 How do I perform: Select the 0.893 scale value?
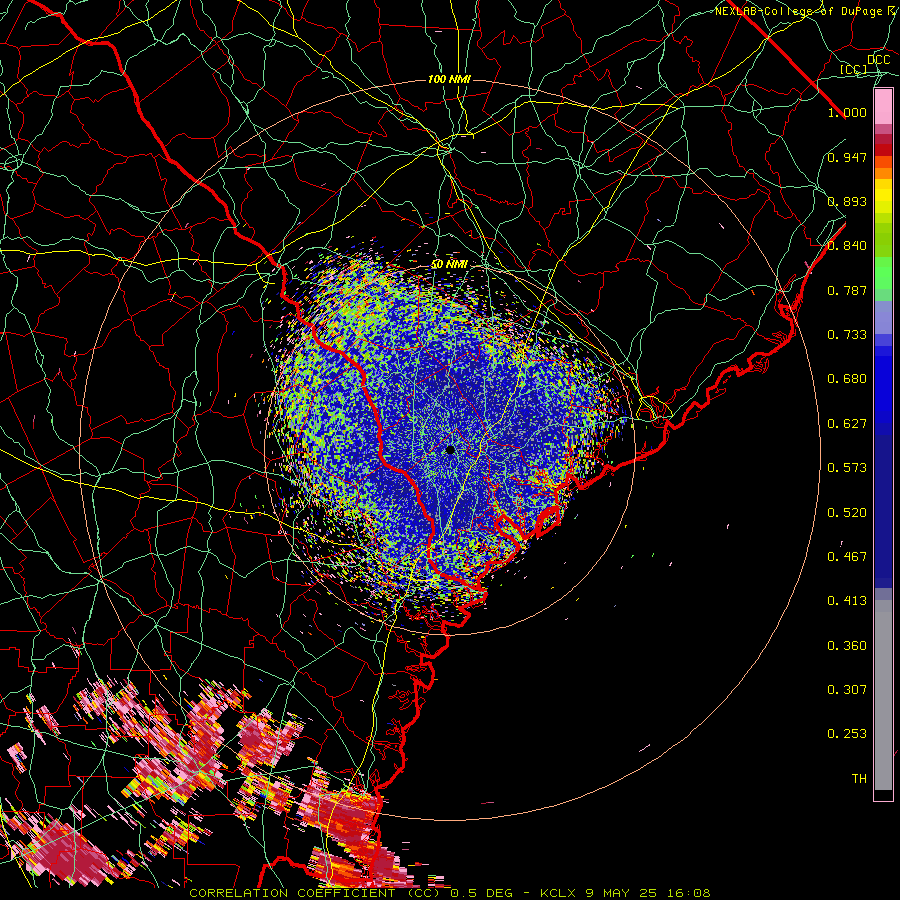847,201
